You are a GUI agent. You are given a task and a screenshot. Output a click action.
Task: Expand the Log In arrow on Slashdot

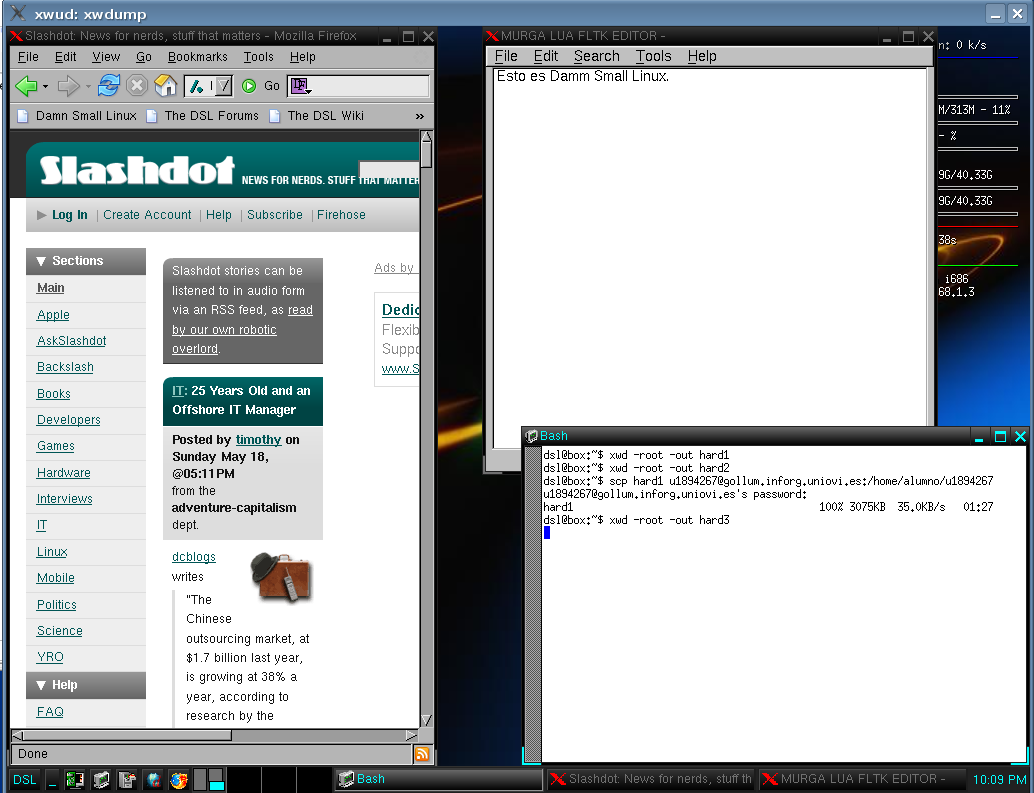(x=42, y=215)
